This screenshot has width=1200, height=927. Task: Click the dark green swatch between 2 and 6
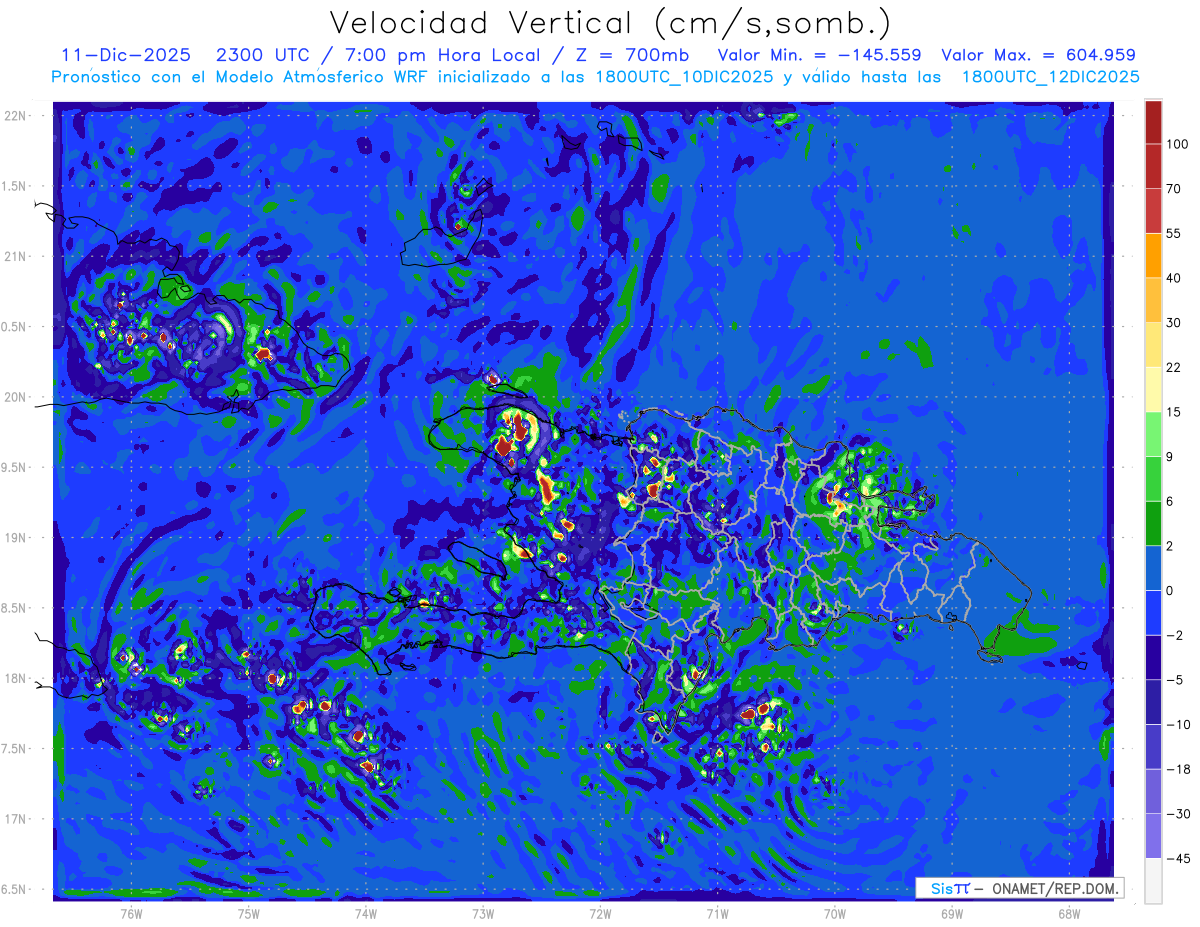(x=1153, y=523)
